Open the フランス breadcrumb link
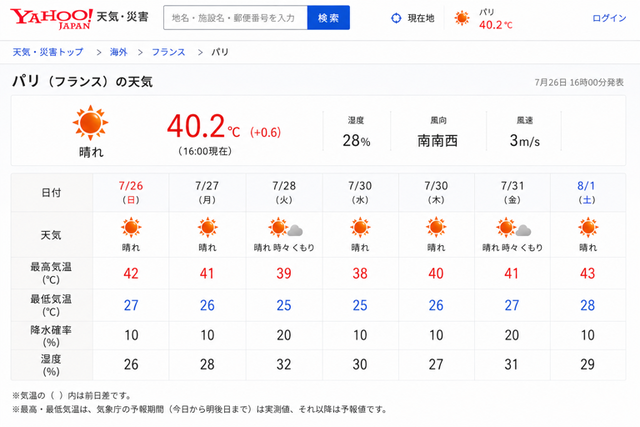640x427 pixels. [x=169, y=52]
